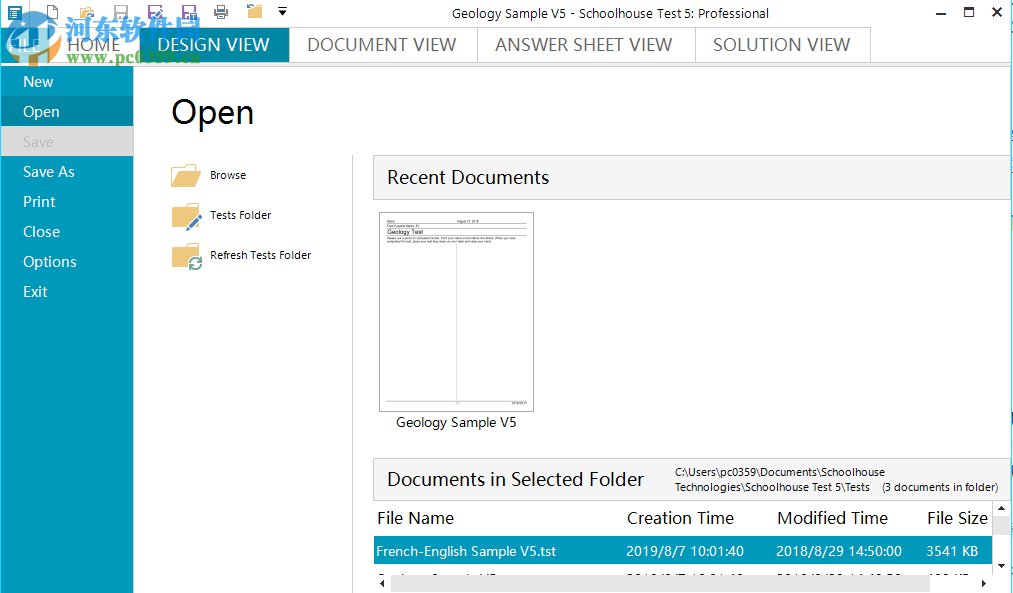
Task: Choose Print in the file menu
Action: (x=67, y=202)
